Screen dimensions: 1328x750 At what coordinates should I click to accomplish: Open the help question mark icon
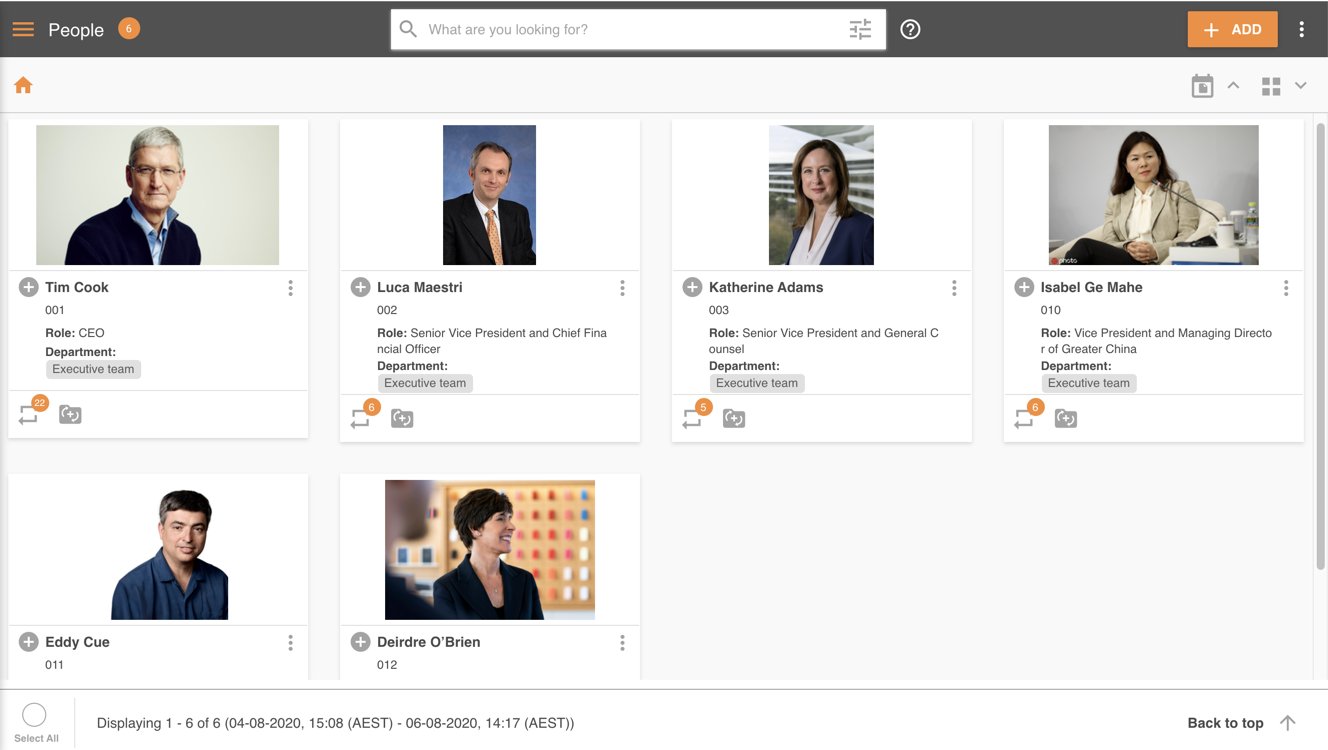[910, 30]
